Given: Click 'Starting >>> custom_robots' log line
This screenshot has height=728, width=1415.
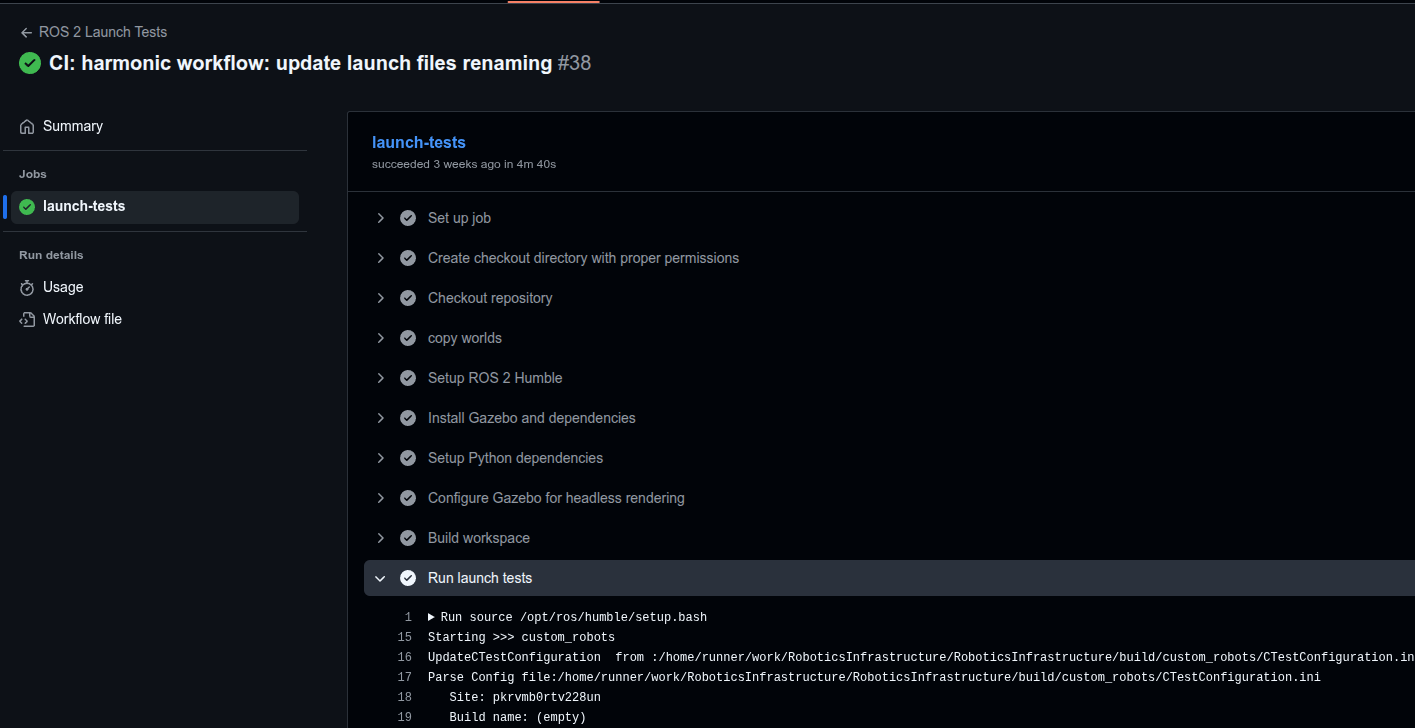Looking at the screenshot, I should [x=521, y=637].
